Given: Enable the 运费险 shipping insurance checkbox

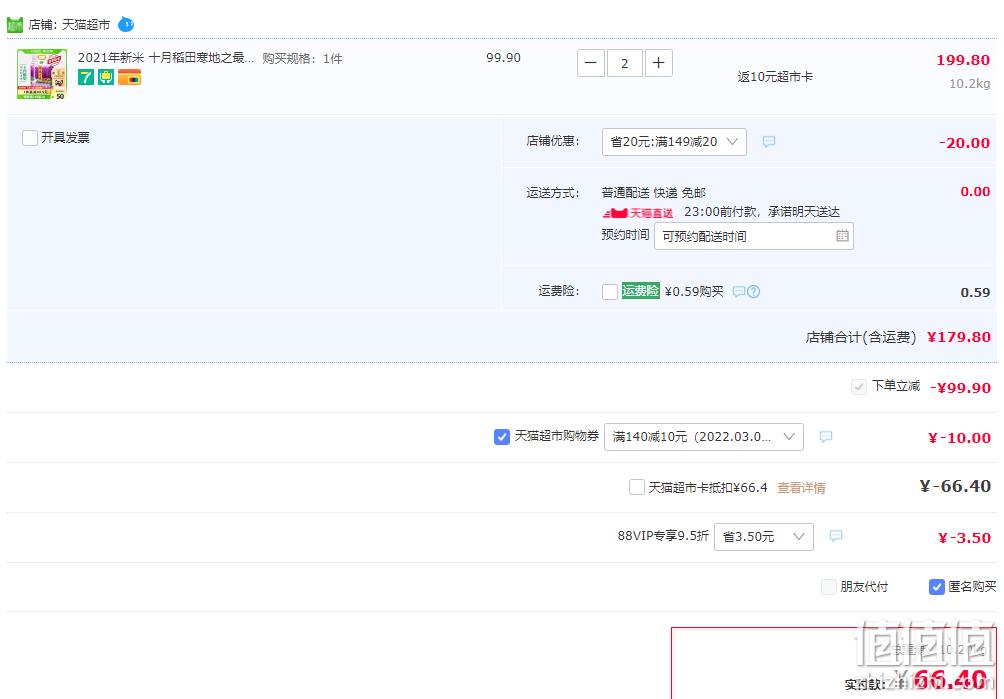Looking at the screenshot, I should [610, 292].
